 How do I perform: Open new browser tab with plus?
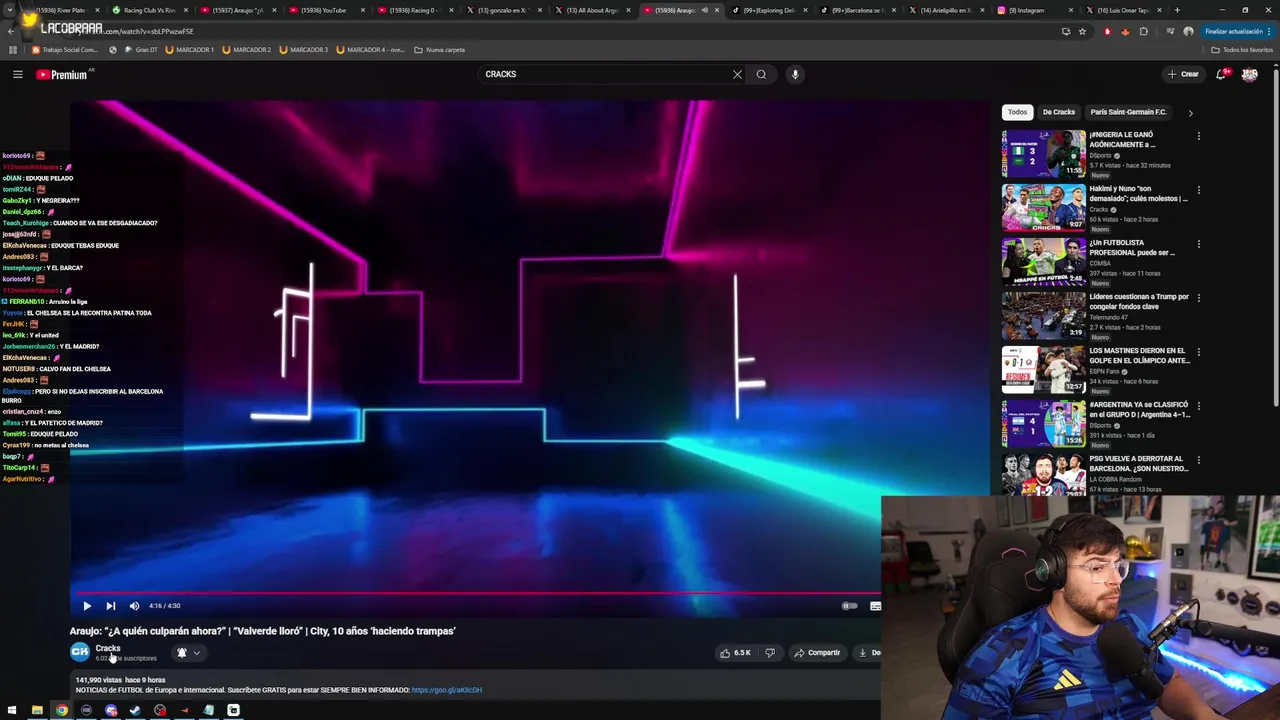coord(1177,10)
